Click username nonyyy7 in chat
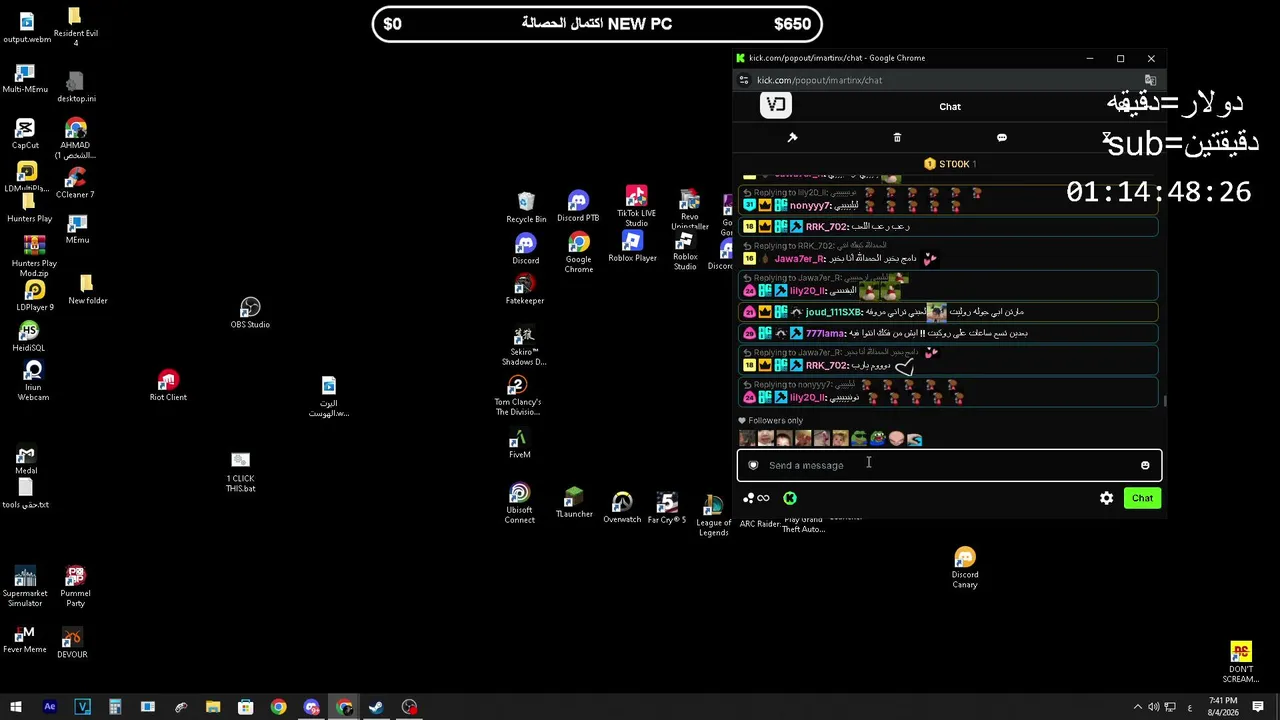 pyautogui.click(x=809, y=206)
